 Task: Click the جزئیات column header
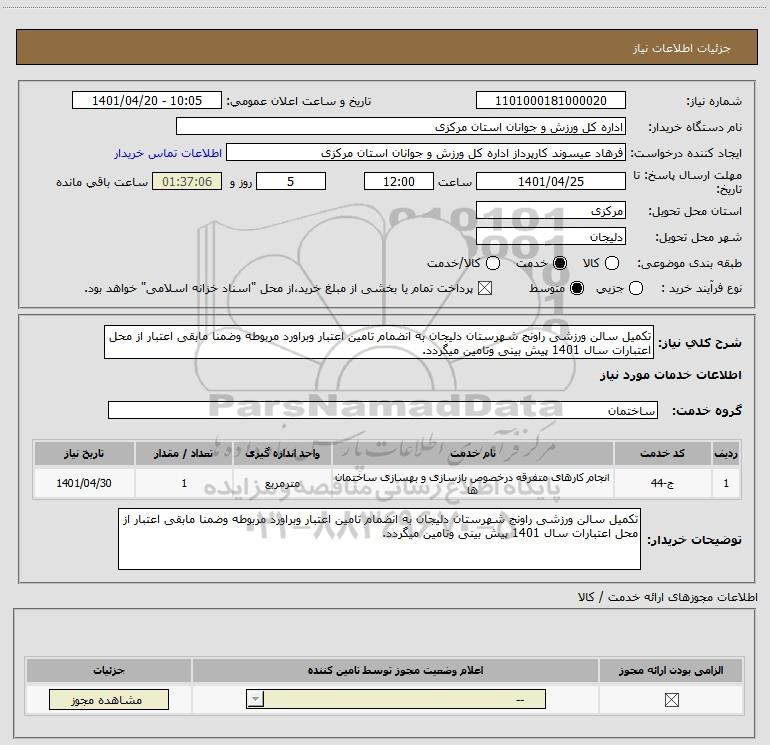pos(109,670)
